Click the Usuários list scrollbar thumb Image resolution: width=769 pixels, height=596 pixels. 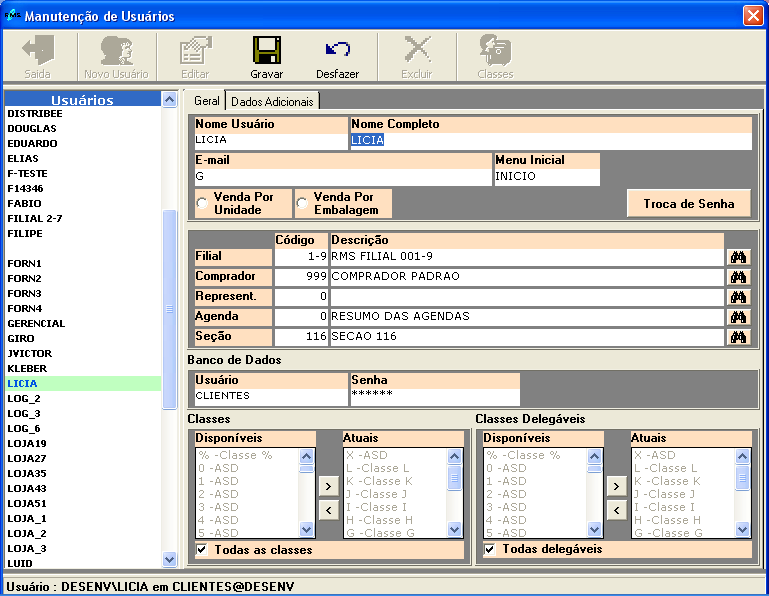170,309
